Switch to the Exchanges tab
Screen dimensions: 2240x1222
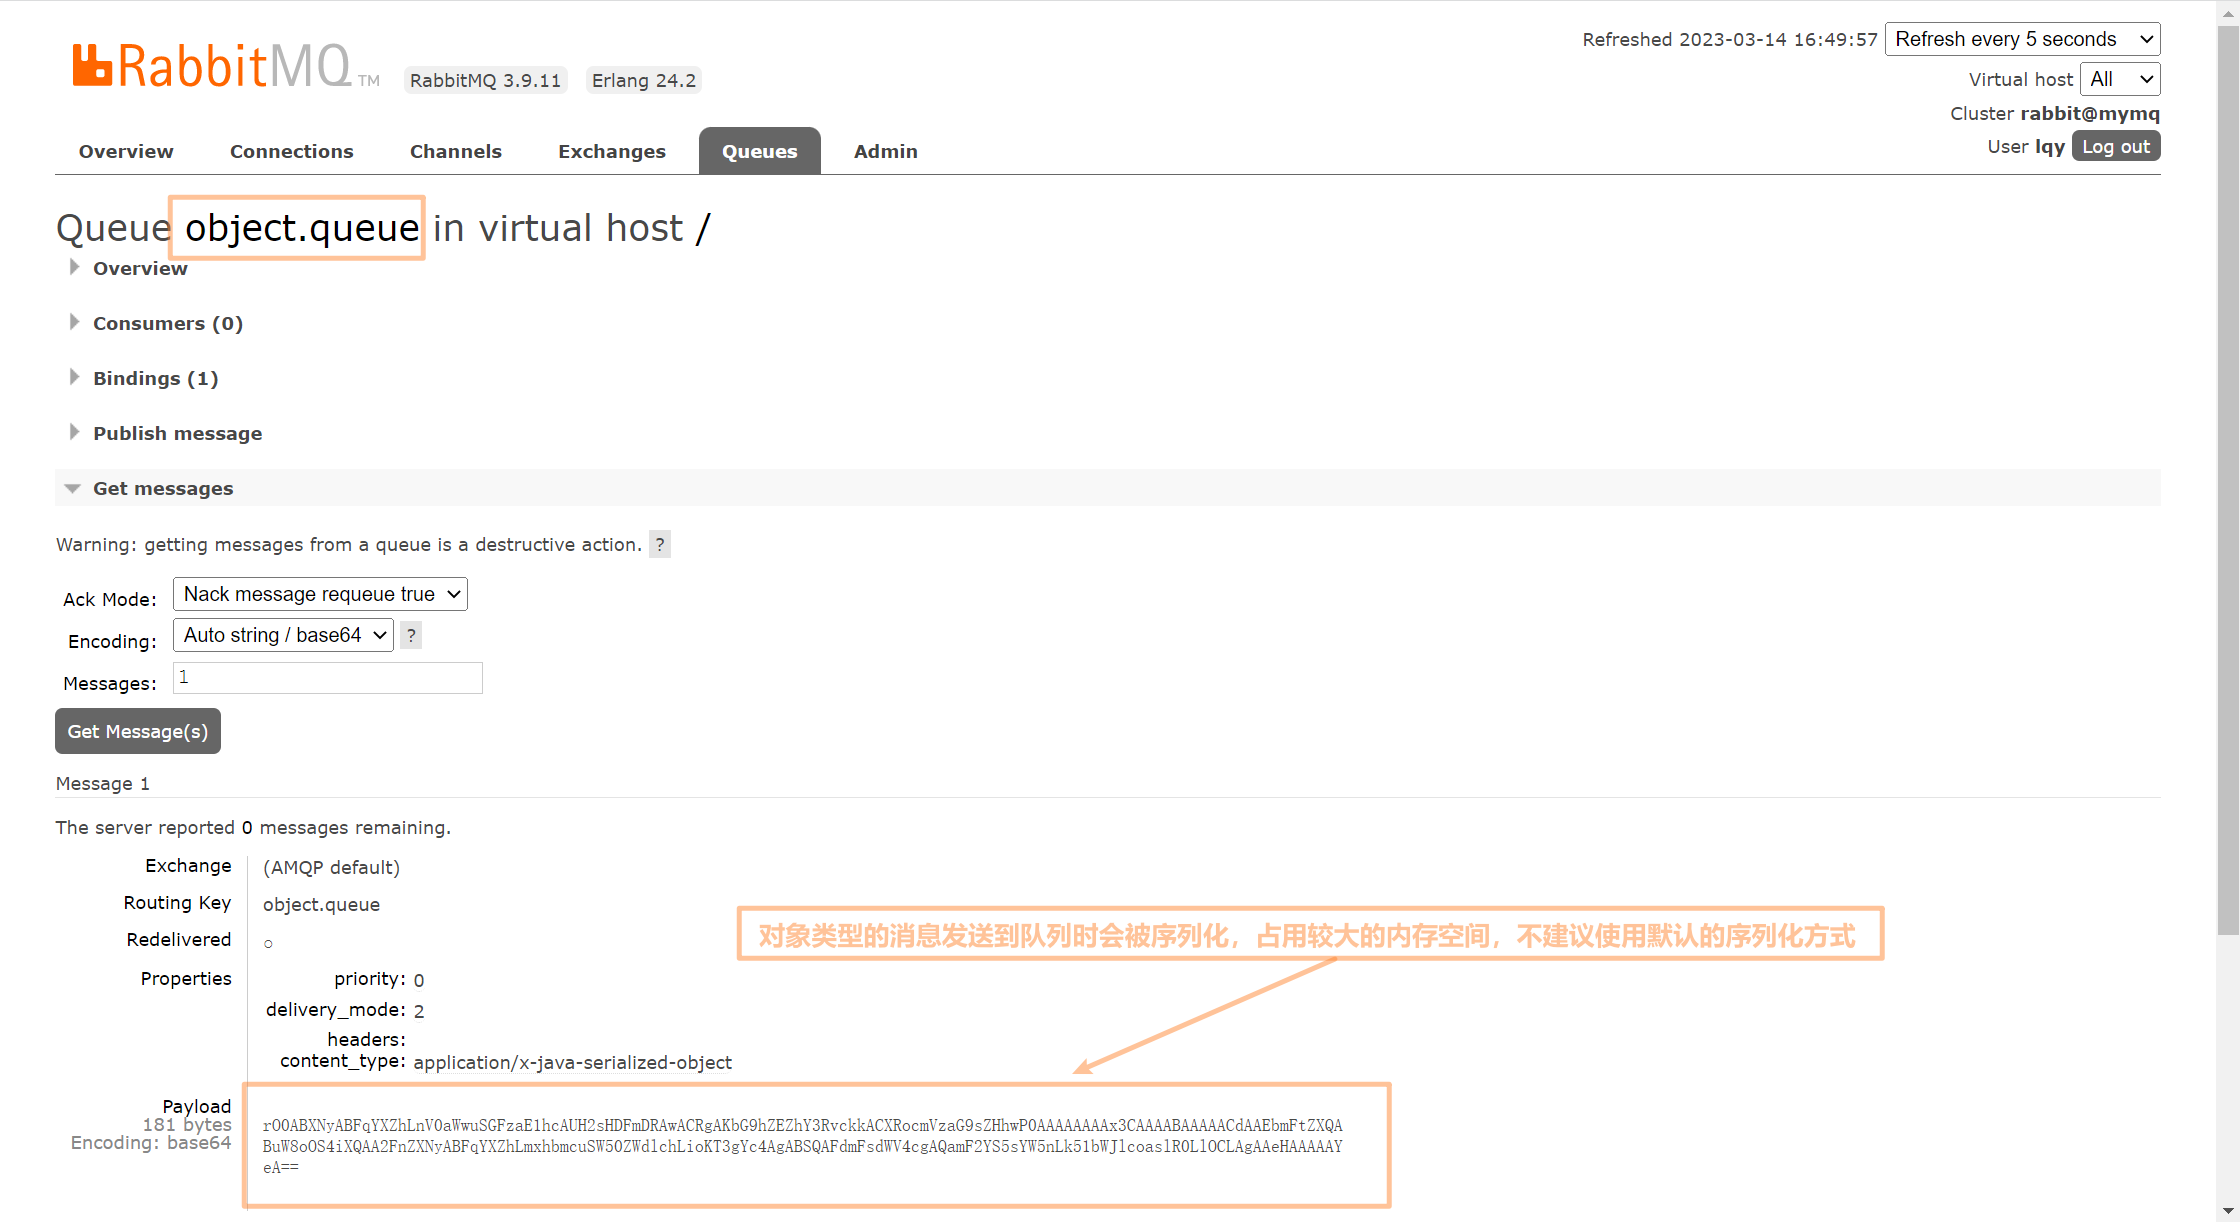(x=611, y=151)
